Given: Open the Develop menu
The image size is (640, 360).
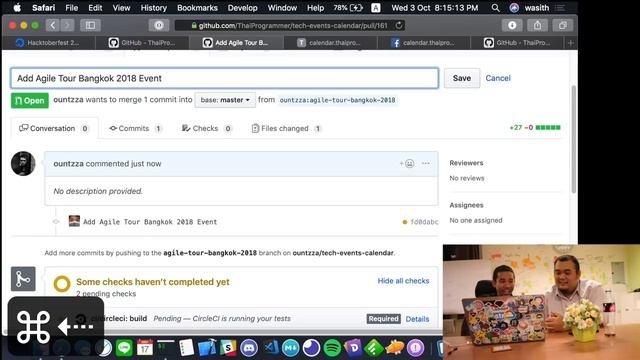Looking at the screenshot, I should coord(242,8).
